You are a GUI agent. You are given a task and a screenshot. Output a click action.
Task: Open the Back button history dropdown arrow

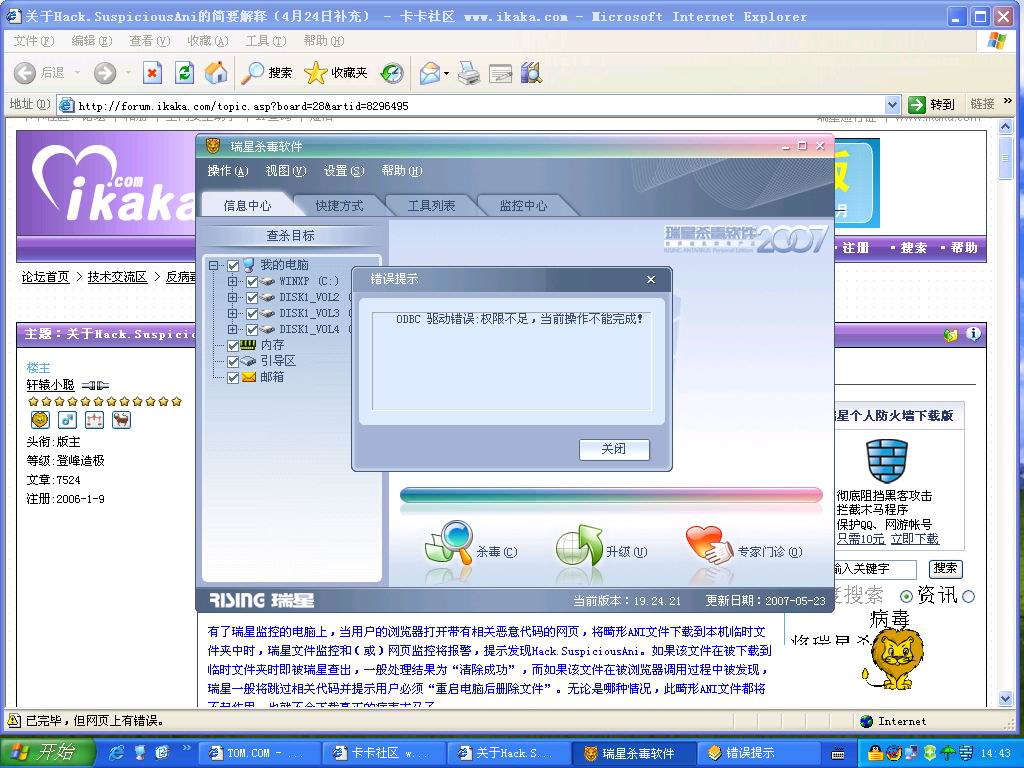[77, 72]
